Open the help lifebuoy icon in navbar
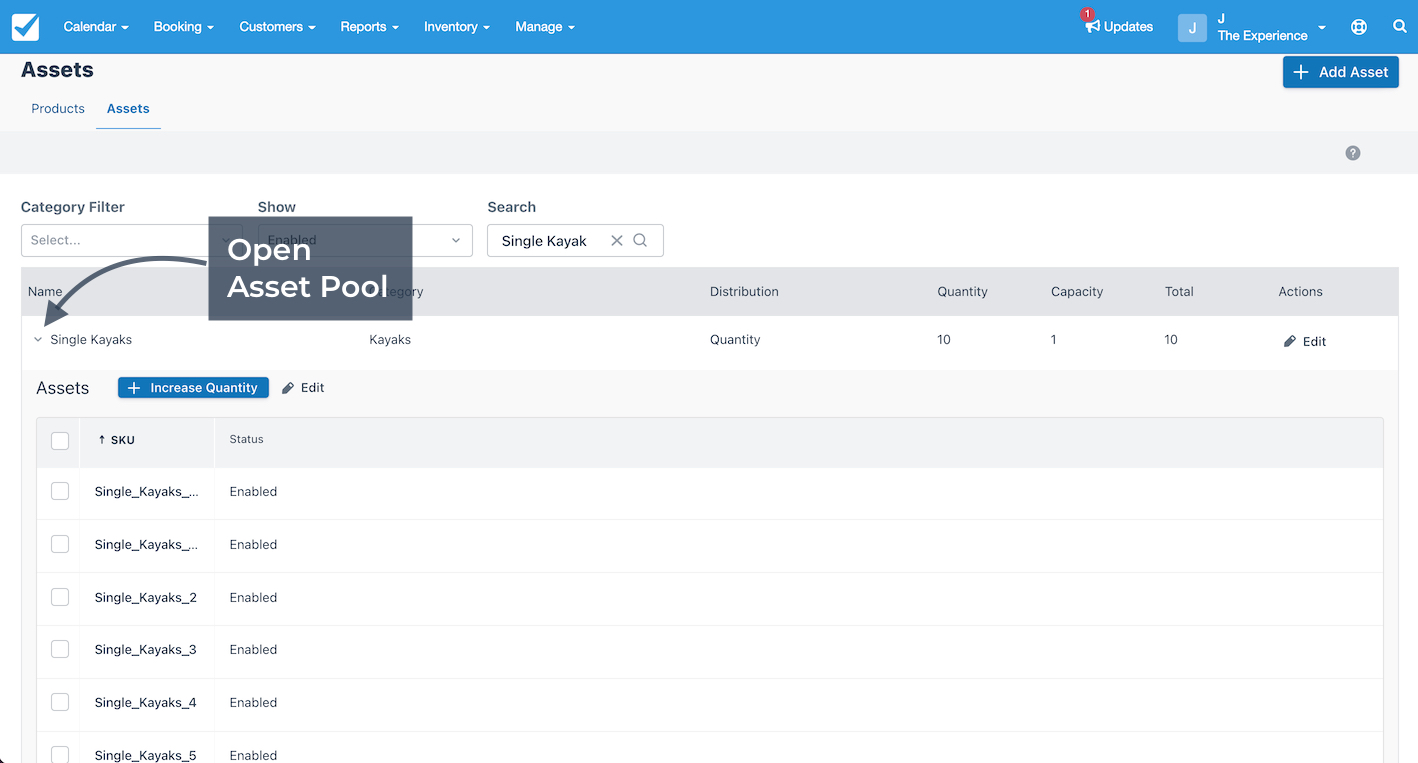The width and height of the screenshot is (1418, 763). [1359, 27]
